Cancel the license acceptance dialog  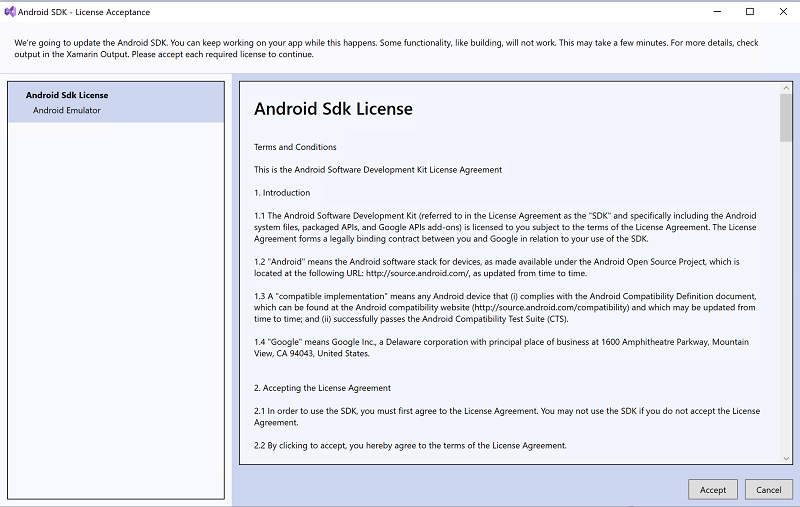pyautogui.click(x=768, y=490)
